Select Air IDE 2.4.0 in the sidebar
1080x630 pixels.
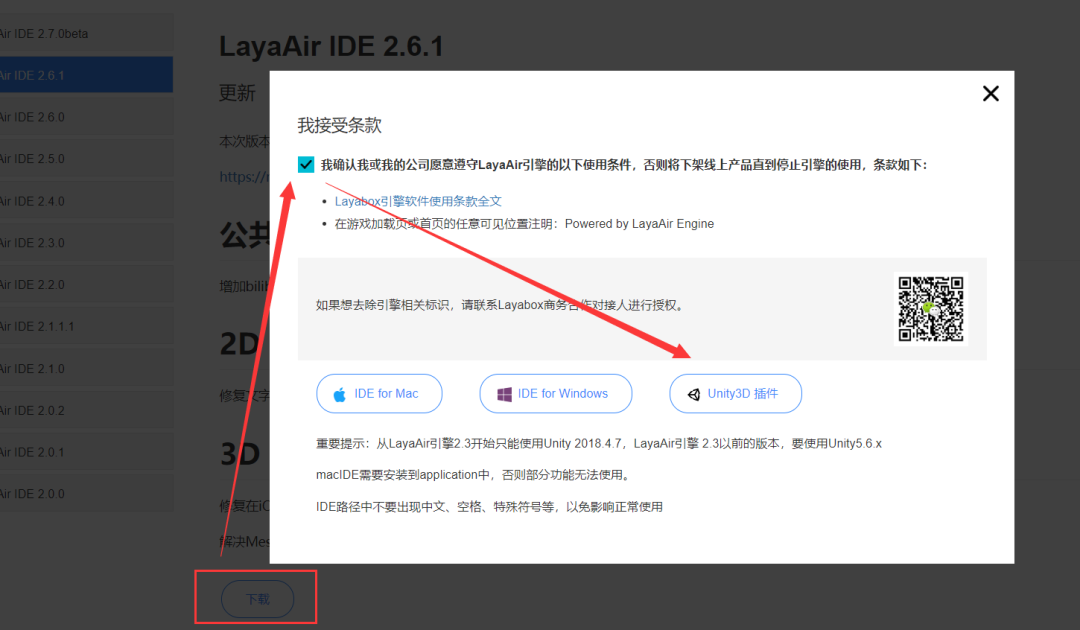point(86,201)
